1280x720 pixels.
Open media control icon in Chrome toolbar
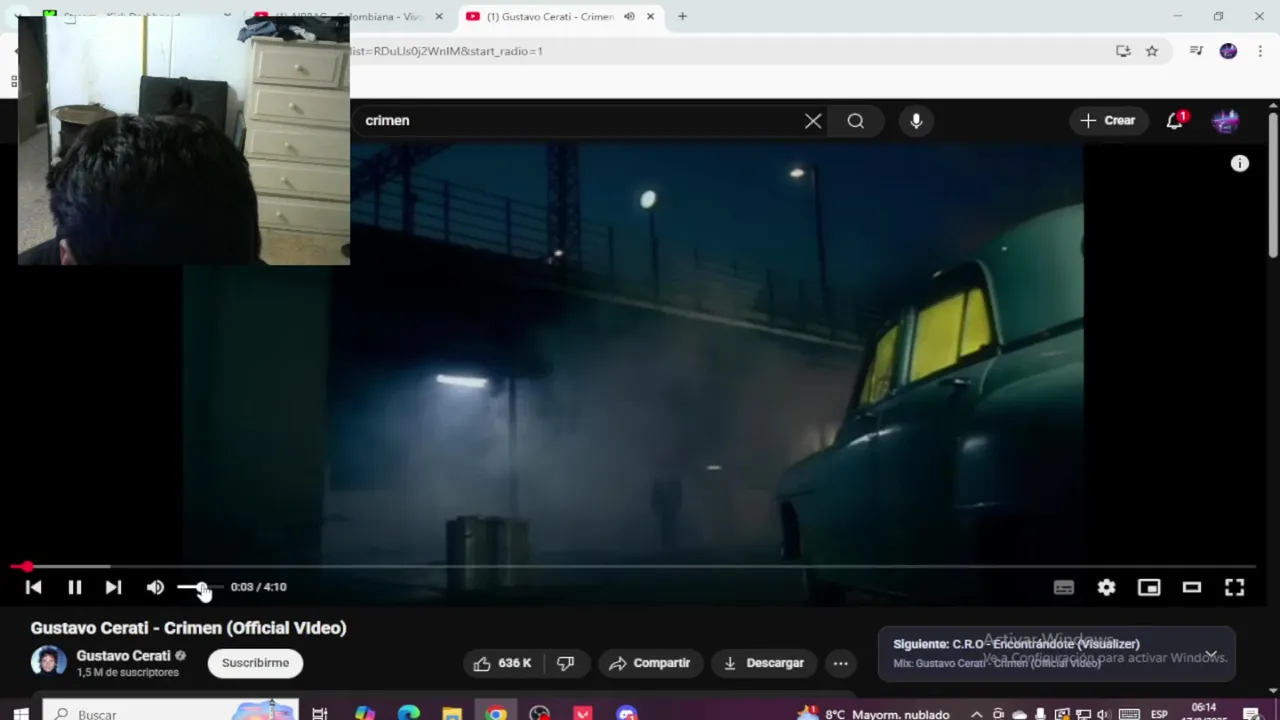click(1196, 51)
